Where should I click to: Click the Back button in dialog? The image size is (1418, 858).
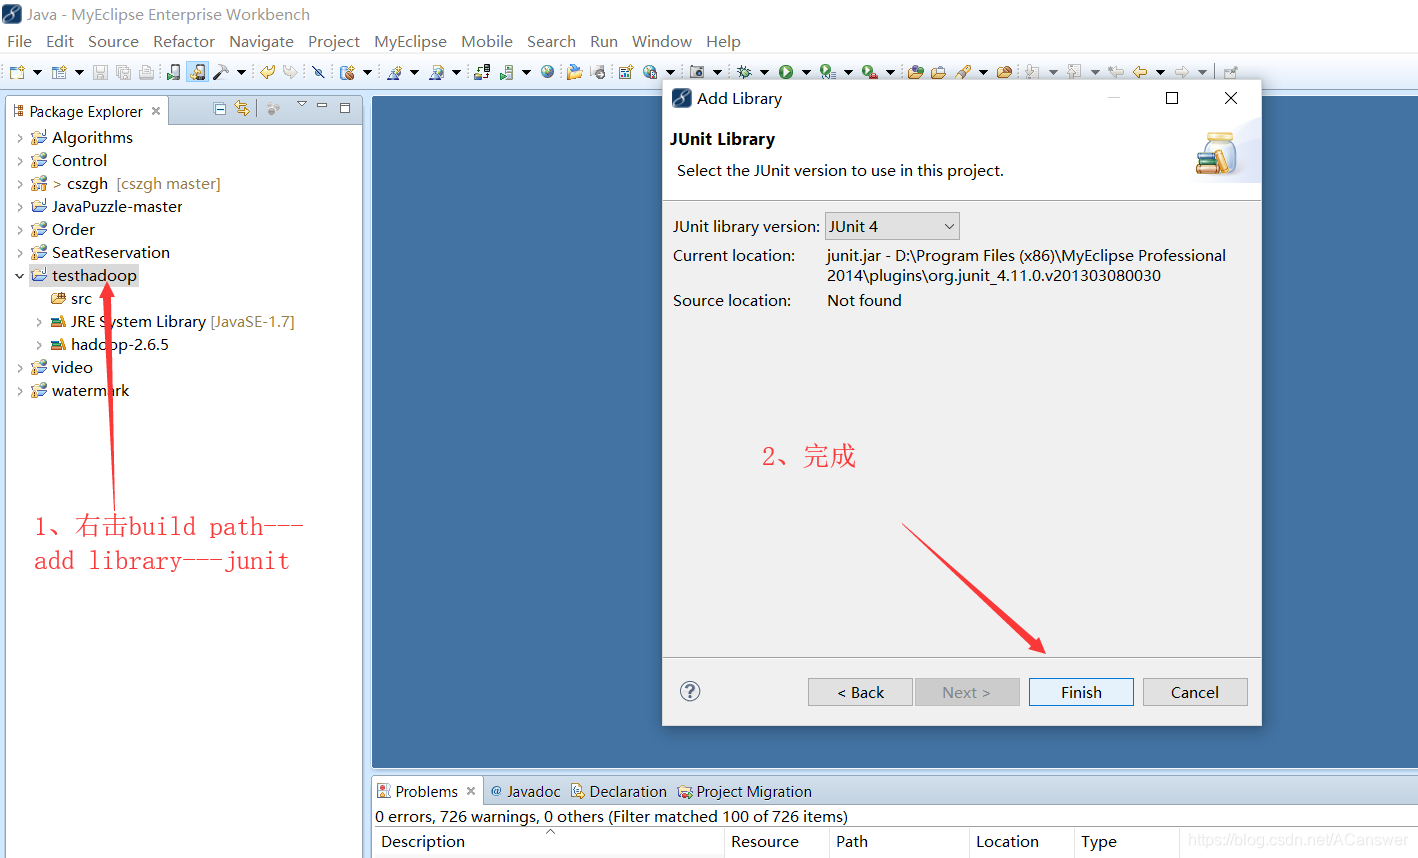pos(860,692)
